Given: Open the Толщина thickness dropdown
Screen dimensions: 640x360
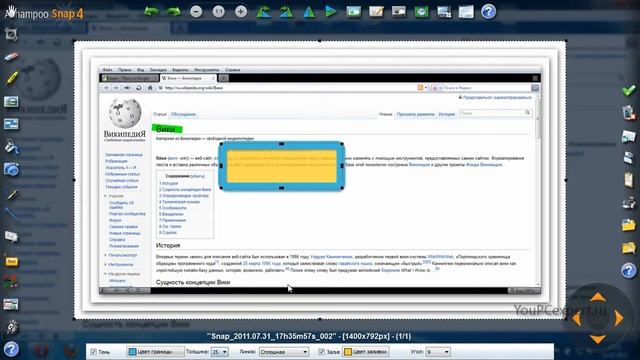Looking at the screenshot, I should tap(220, 352).
